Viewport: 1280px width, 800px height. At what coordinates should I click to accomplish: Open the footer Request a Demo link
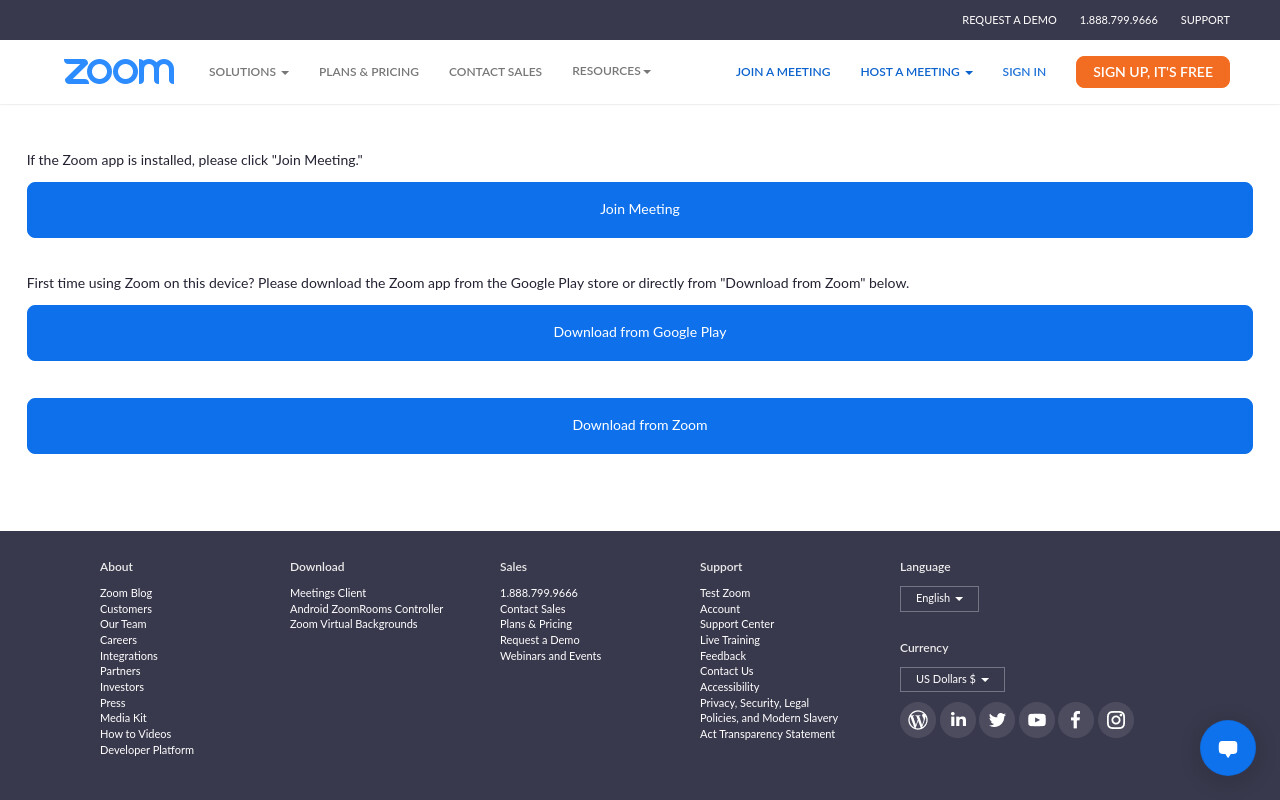(x=540, y=640)
